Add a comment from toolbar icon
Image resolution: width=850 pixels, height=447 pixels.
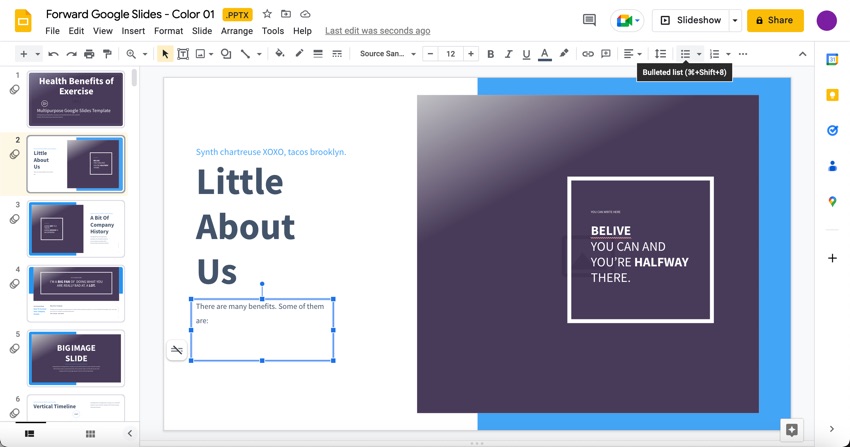(x=606, y=54)
